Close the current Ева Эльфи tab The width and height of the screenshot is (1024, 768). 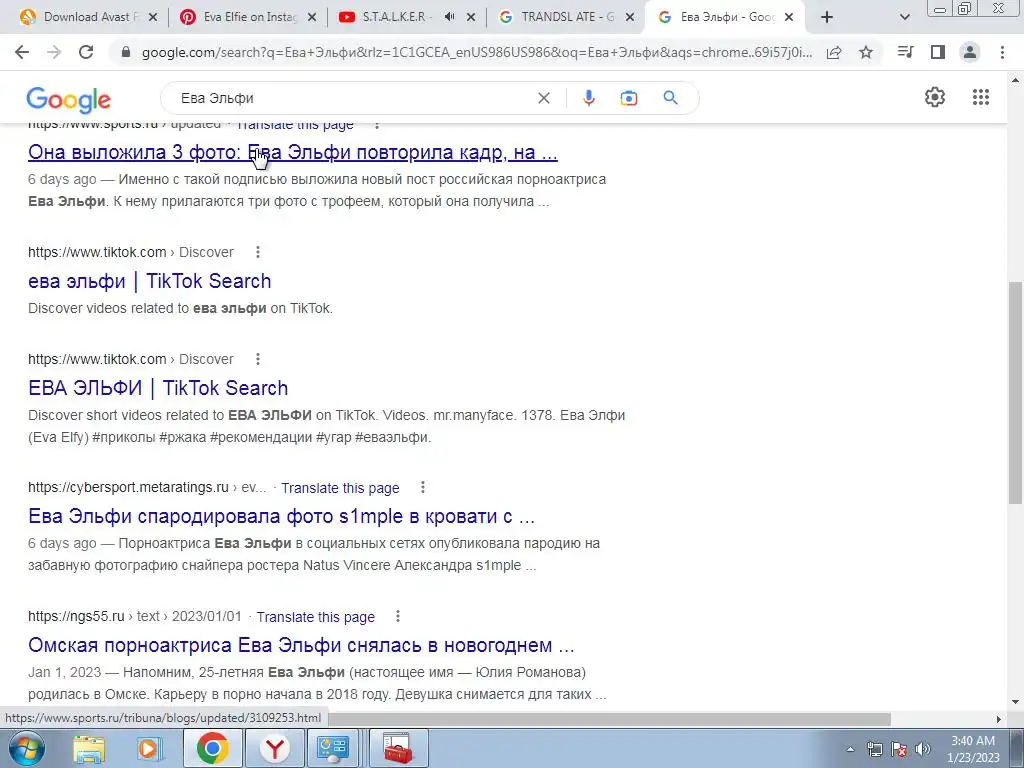pyautogui.click(x=789, y=18)
